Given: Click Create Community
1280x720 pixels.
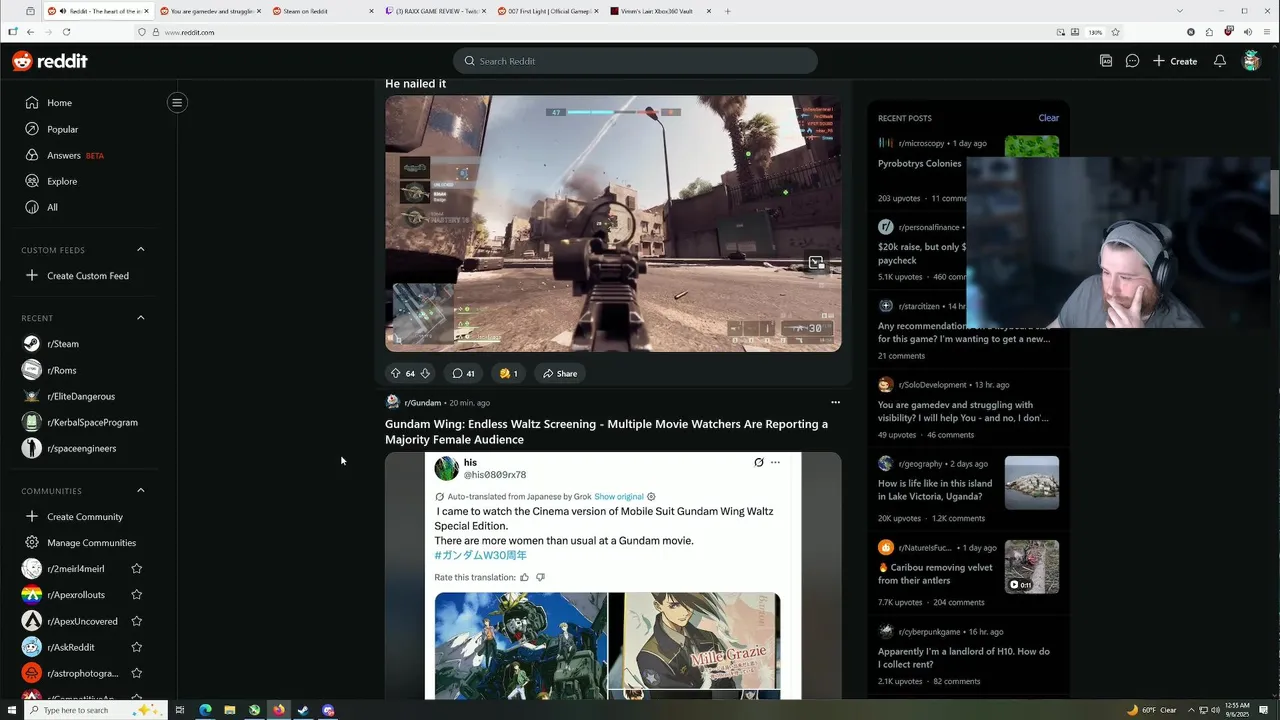Looking at the screenshot, I should 85,516.
